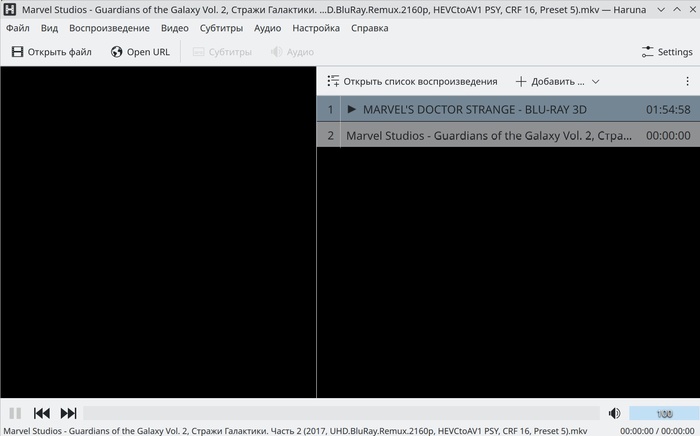Open the Файл menu
The image size is (700, 436).
(x=17, y=28)
